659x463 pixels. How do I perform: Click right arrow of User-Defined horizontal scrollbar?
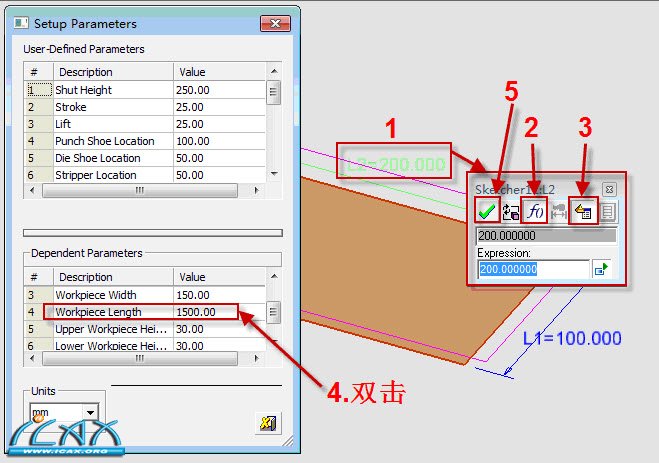[256, 190]
